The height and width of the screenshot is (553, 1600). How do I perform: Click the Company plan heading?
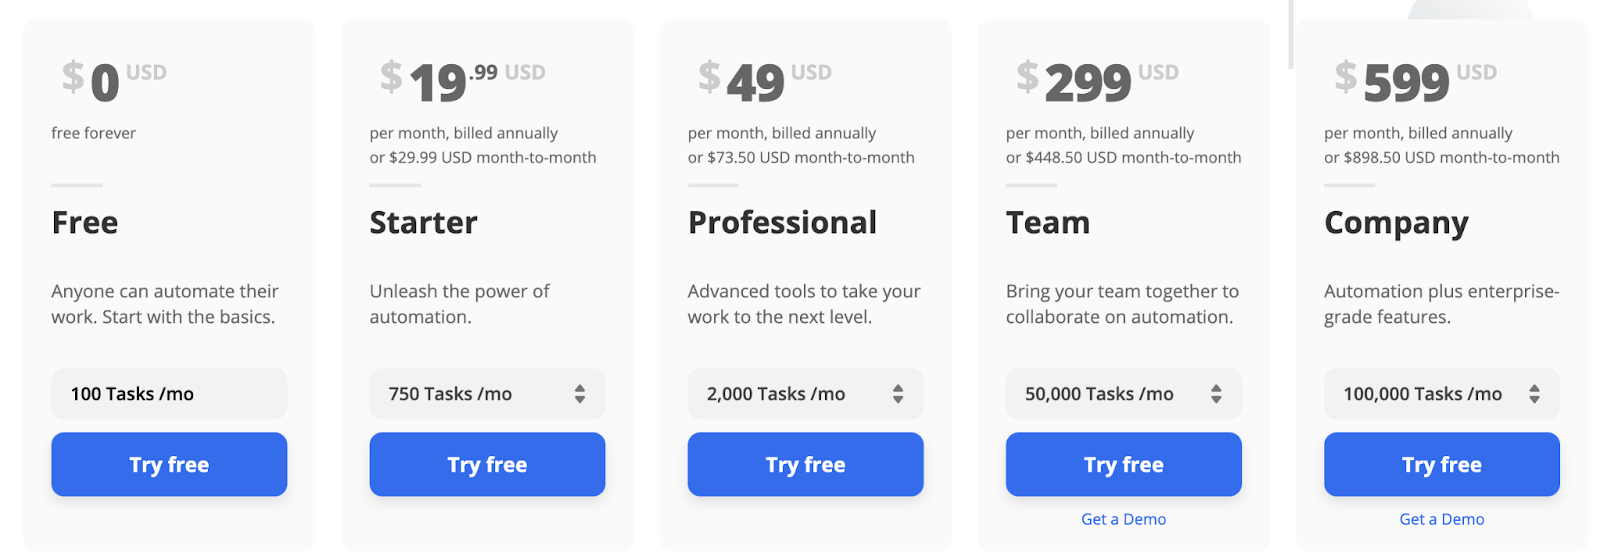click(1396, 224)
